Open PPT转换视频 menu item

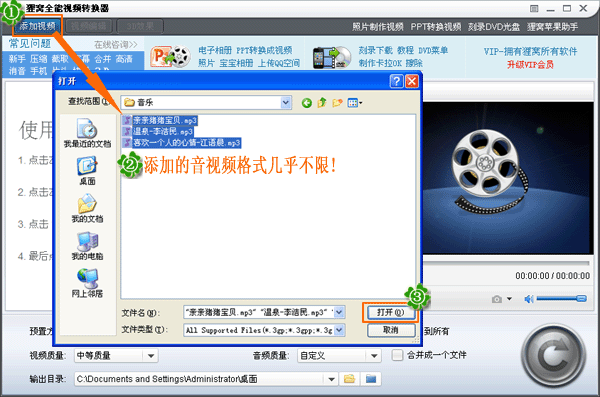436,27
